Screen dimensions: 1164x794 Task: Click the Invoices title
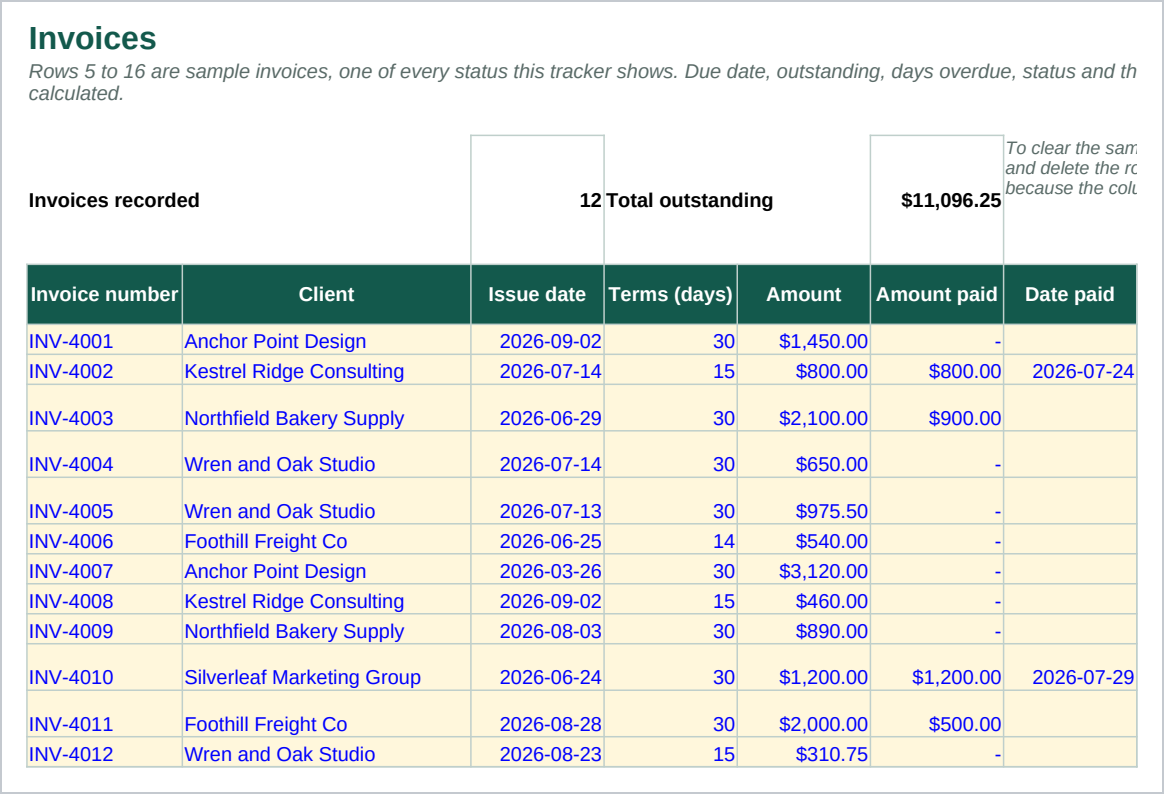(x=93, y=39)
